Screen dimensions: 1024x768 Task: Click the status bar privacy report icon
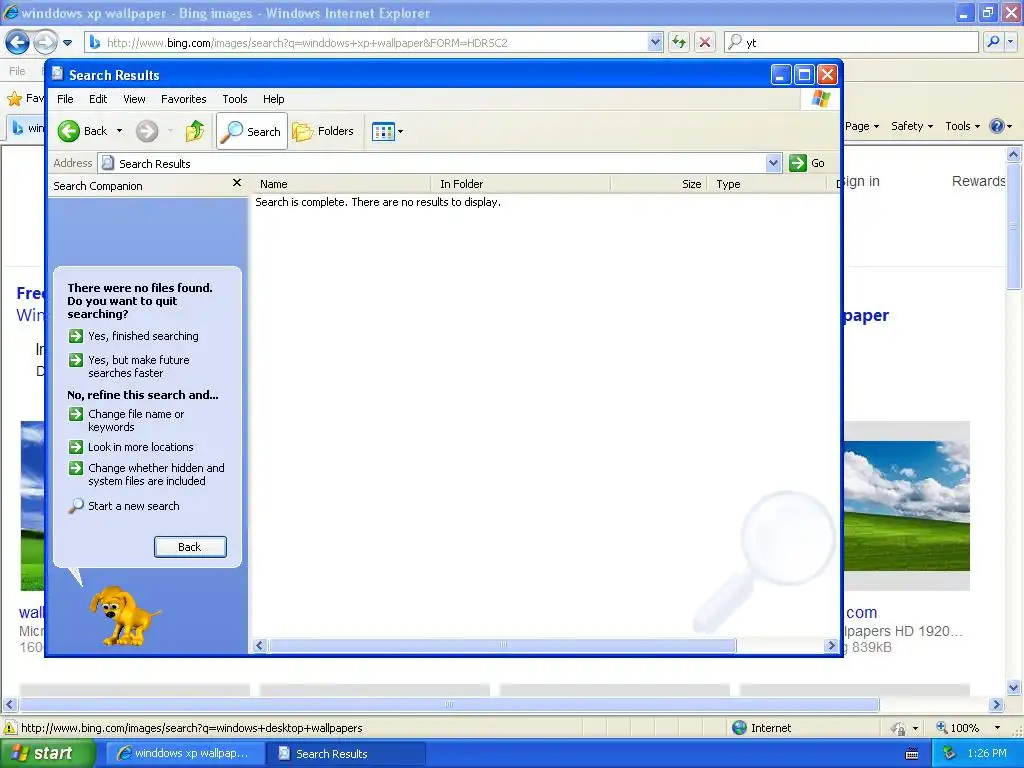point(899,728)
